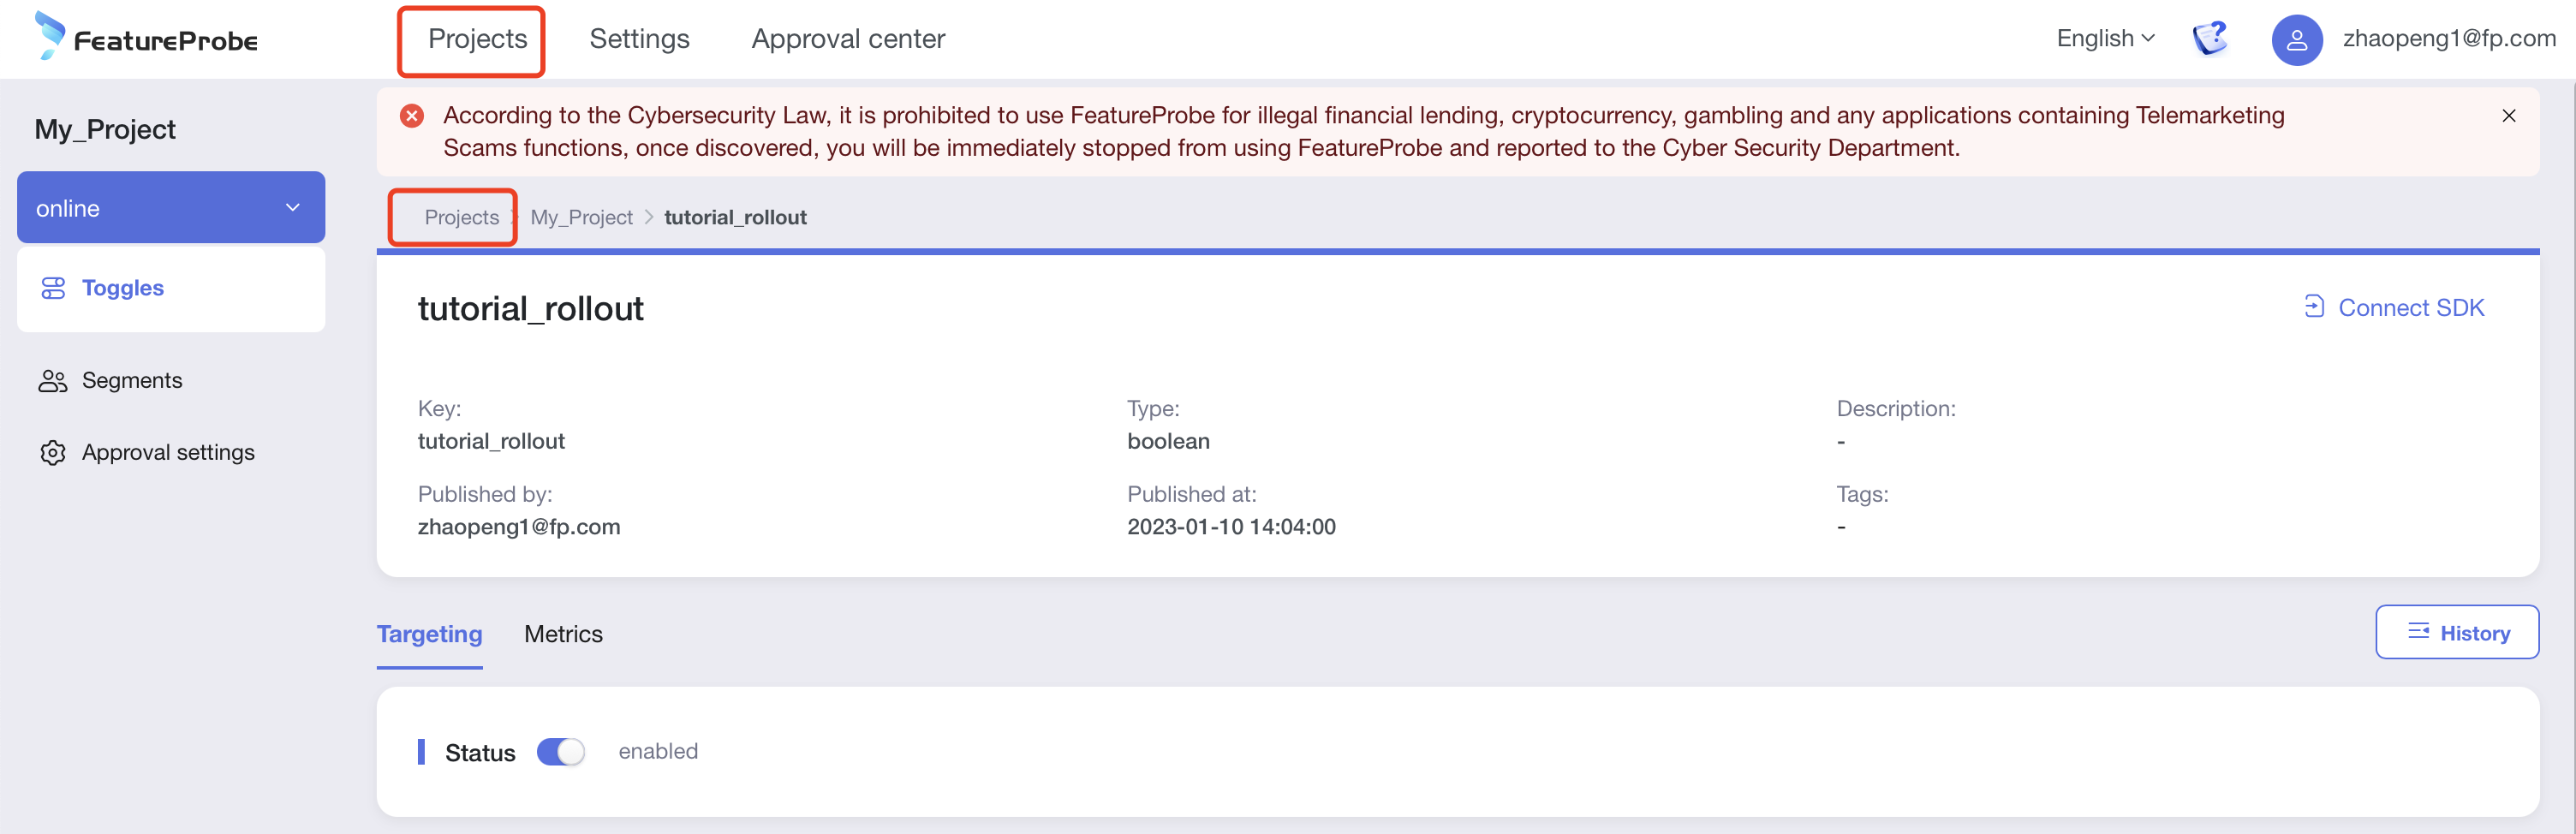This screenshot has width=2576, height=834.
Task: Click the FeatureProbe logo icon
Action: (x=50, y=36)
